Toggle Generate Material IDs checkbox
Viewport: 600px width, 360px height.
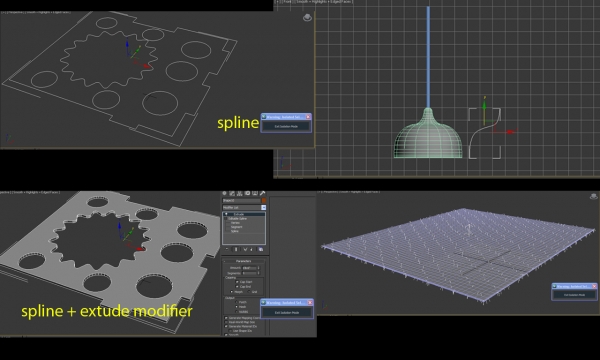(x=226, y=326)
